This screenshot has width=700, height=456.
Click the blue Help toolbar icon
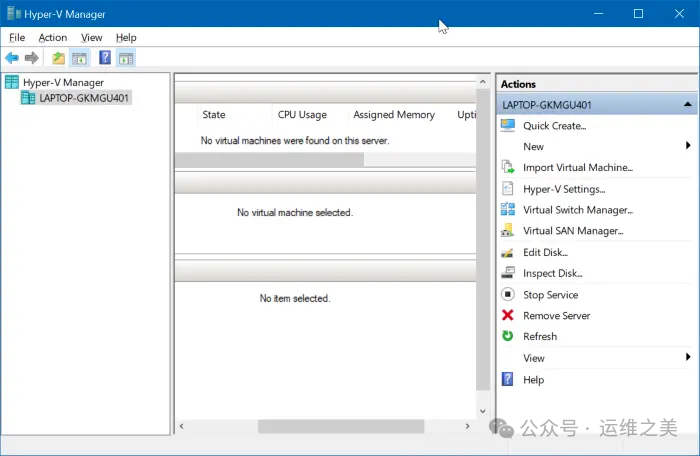105,58
